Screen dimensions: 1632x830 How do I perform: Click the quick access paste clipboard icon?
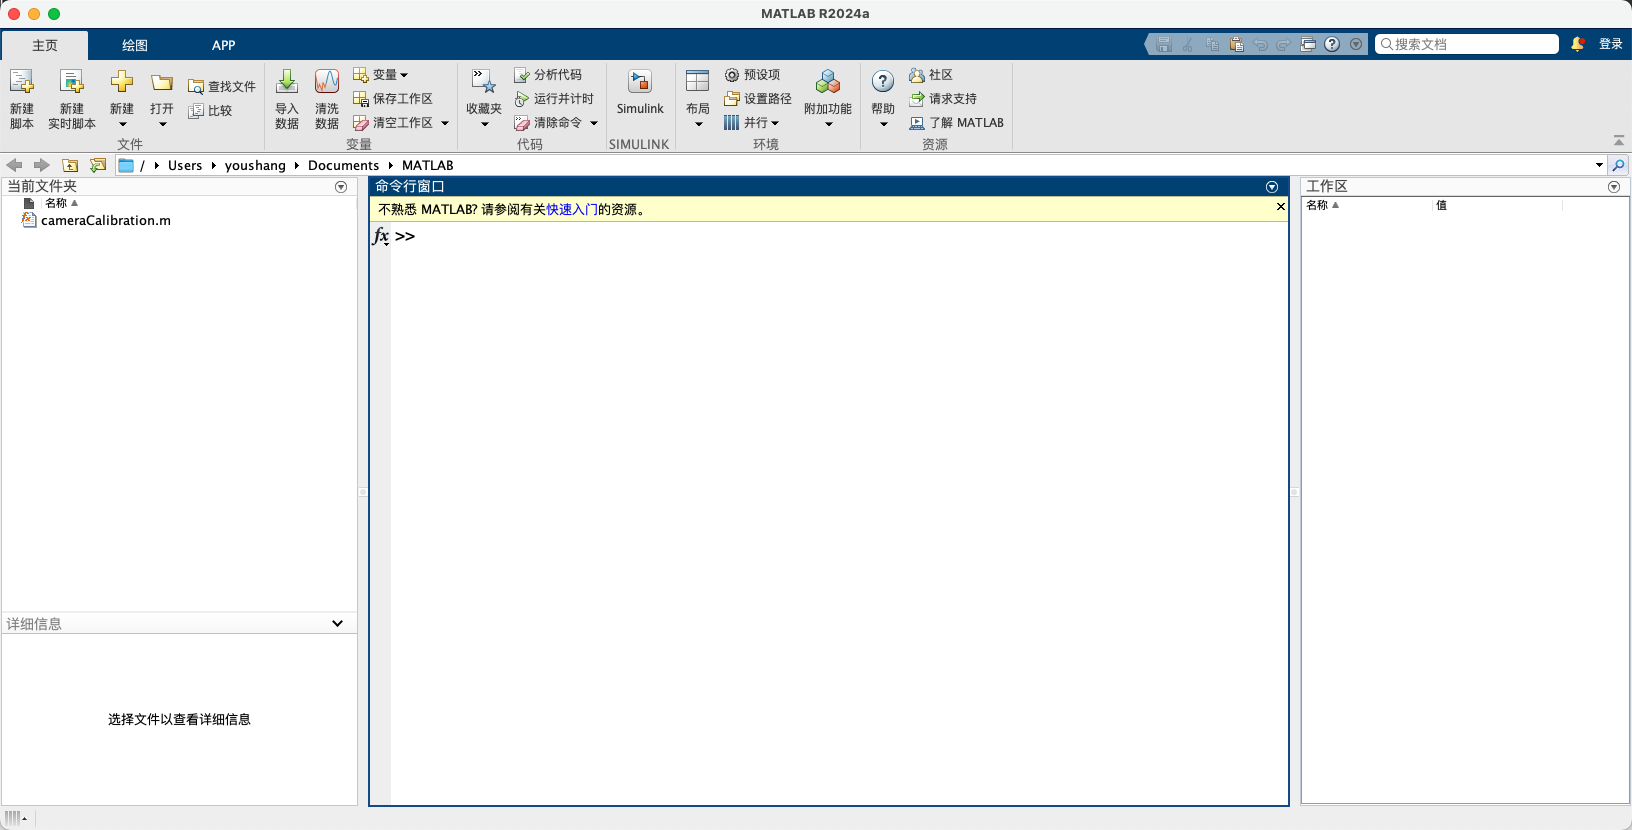pyautogui.click(x=1236, y=44)
